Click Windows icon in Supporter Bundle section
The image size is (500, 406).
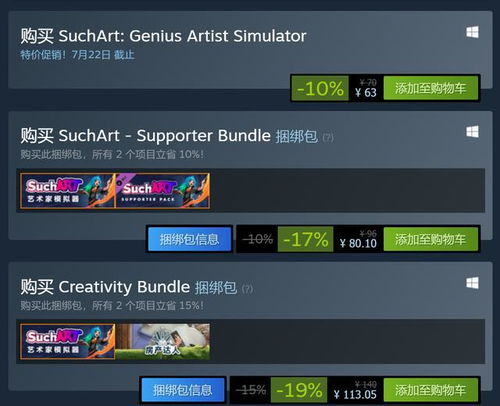472,132
